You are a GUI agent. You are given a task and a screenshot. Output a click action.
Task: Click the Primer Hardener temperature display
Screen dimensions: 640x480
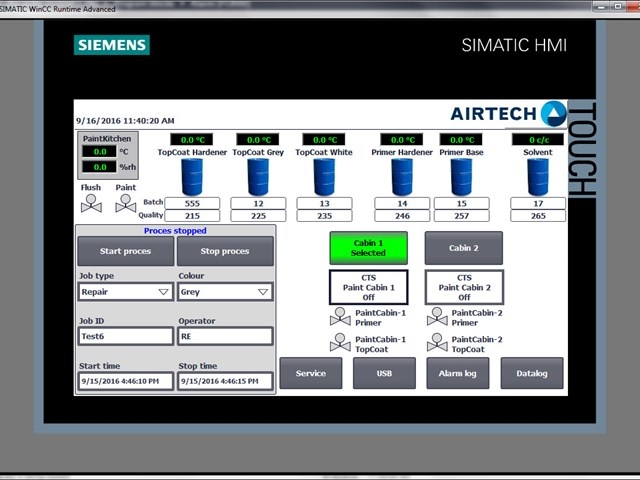click(x=402, y=140)
